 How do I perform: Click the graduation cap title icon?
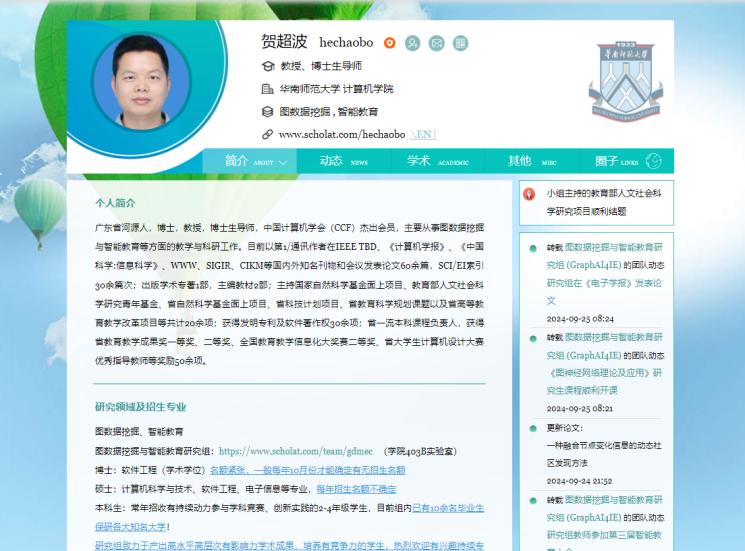pyautogui.click(x=268, y=66)
